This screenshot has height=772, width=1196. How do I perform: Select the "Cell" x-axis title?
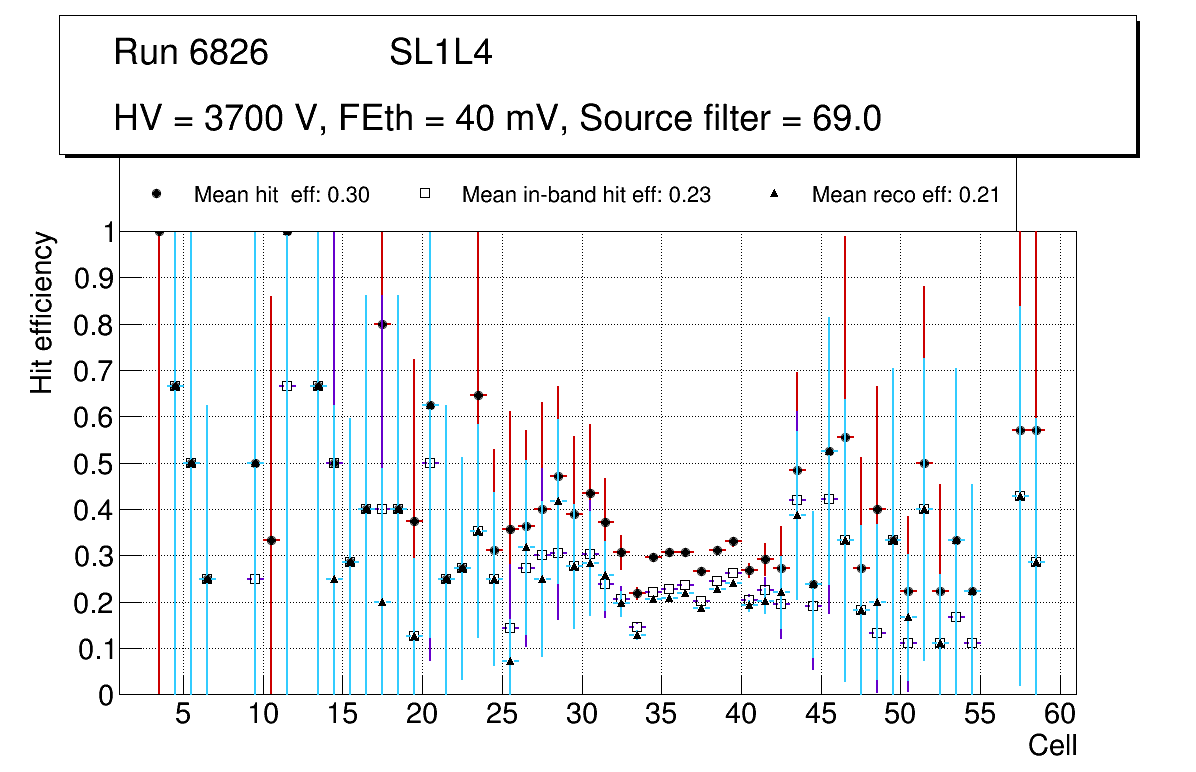pos(1052,745)
